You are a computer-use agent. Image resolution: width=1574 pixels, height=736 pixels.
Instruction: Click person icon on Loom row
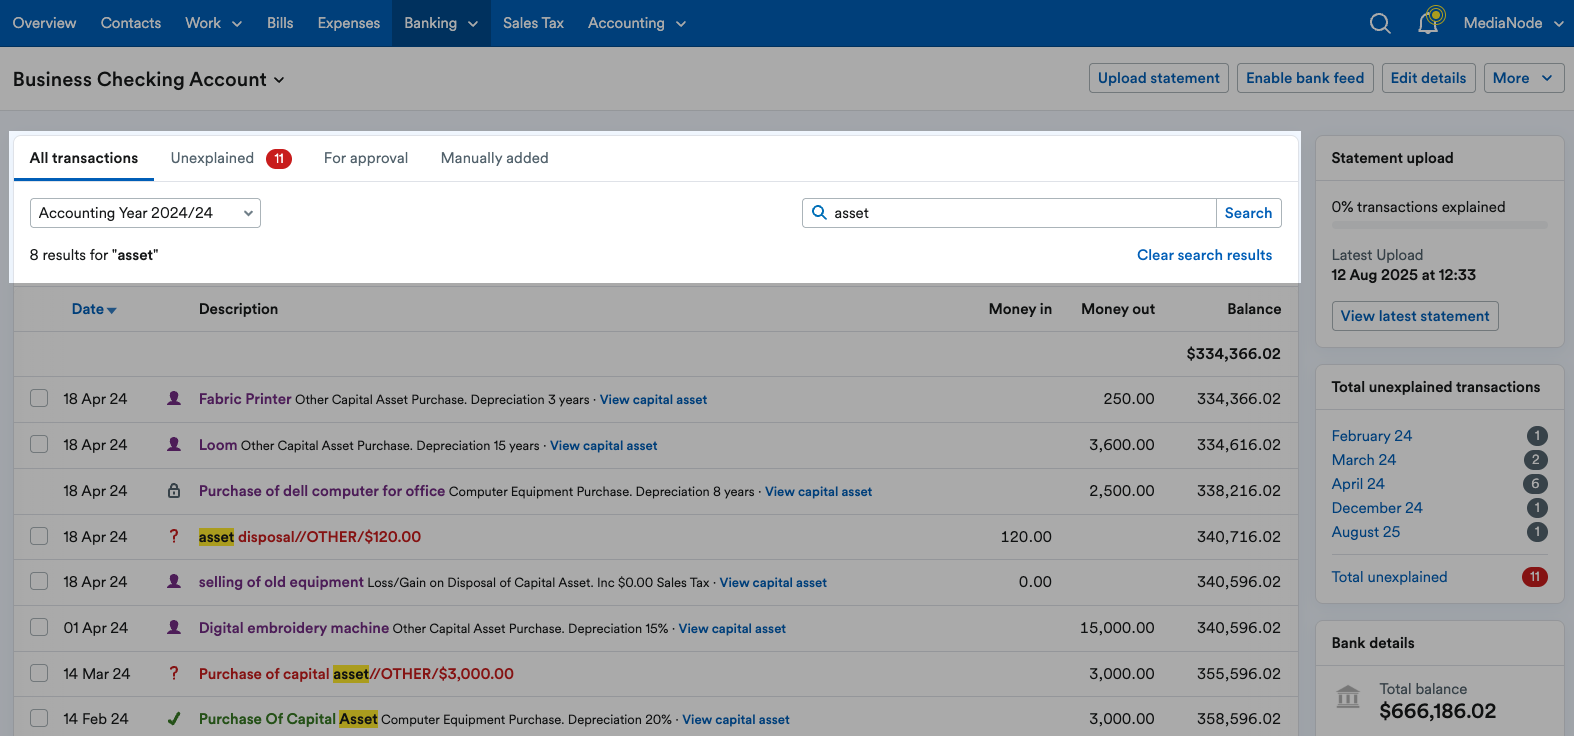click(174, 444)
